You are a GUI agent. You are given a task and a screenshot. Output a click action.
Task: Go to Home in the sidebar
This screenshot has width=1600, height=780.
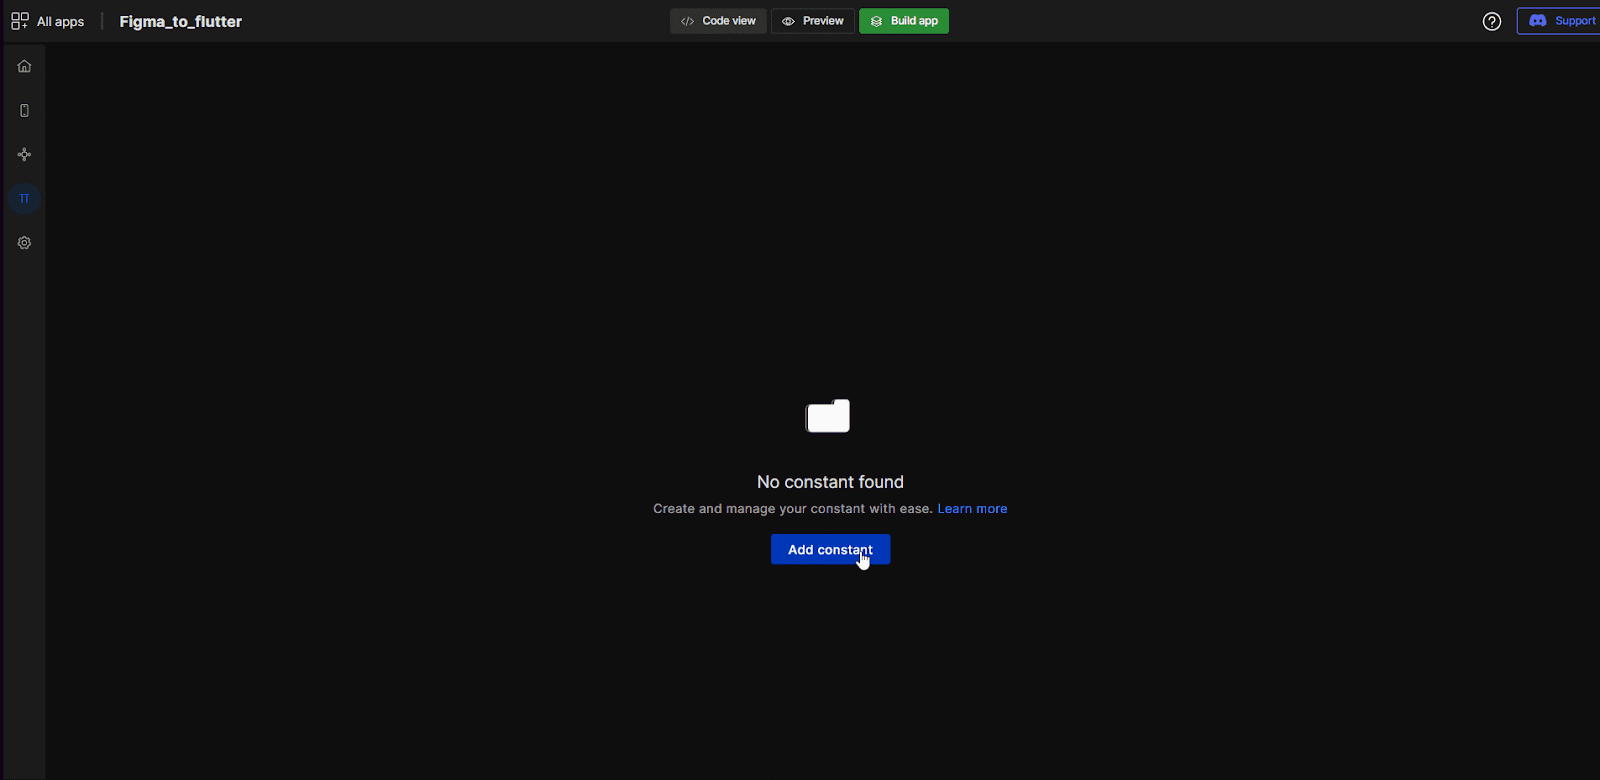(x=24, y=66)
